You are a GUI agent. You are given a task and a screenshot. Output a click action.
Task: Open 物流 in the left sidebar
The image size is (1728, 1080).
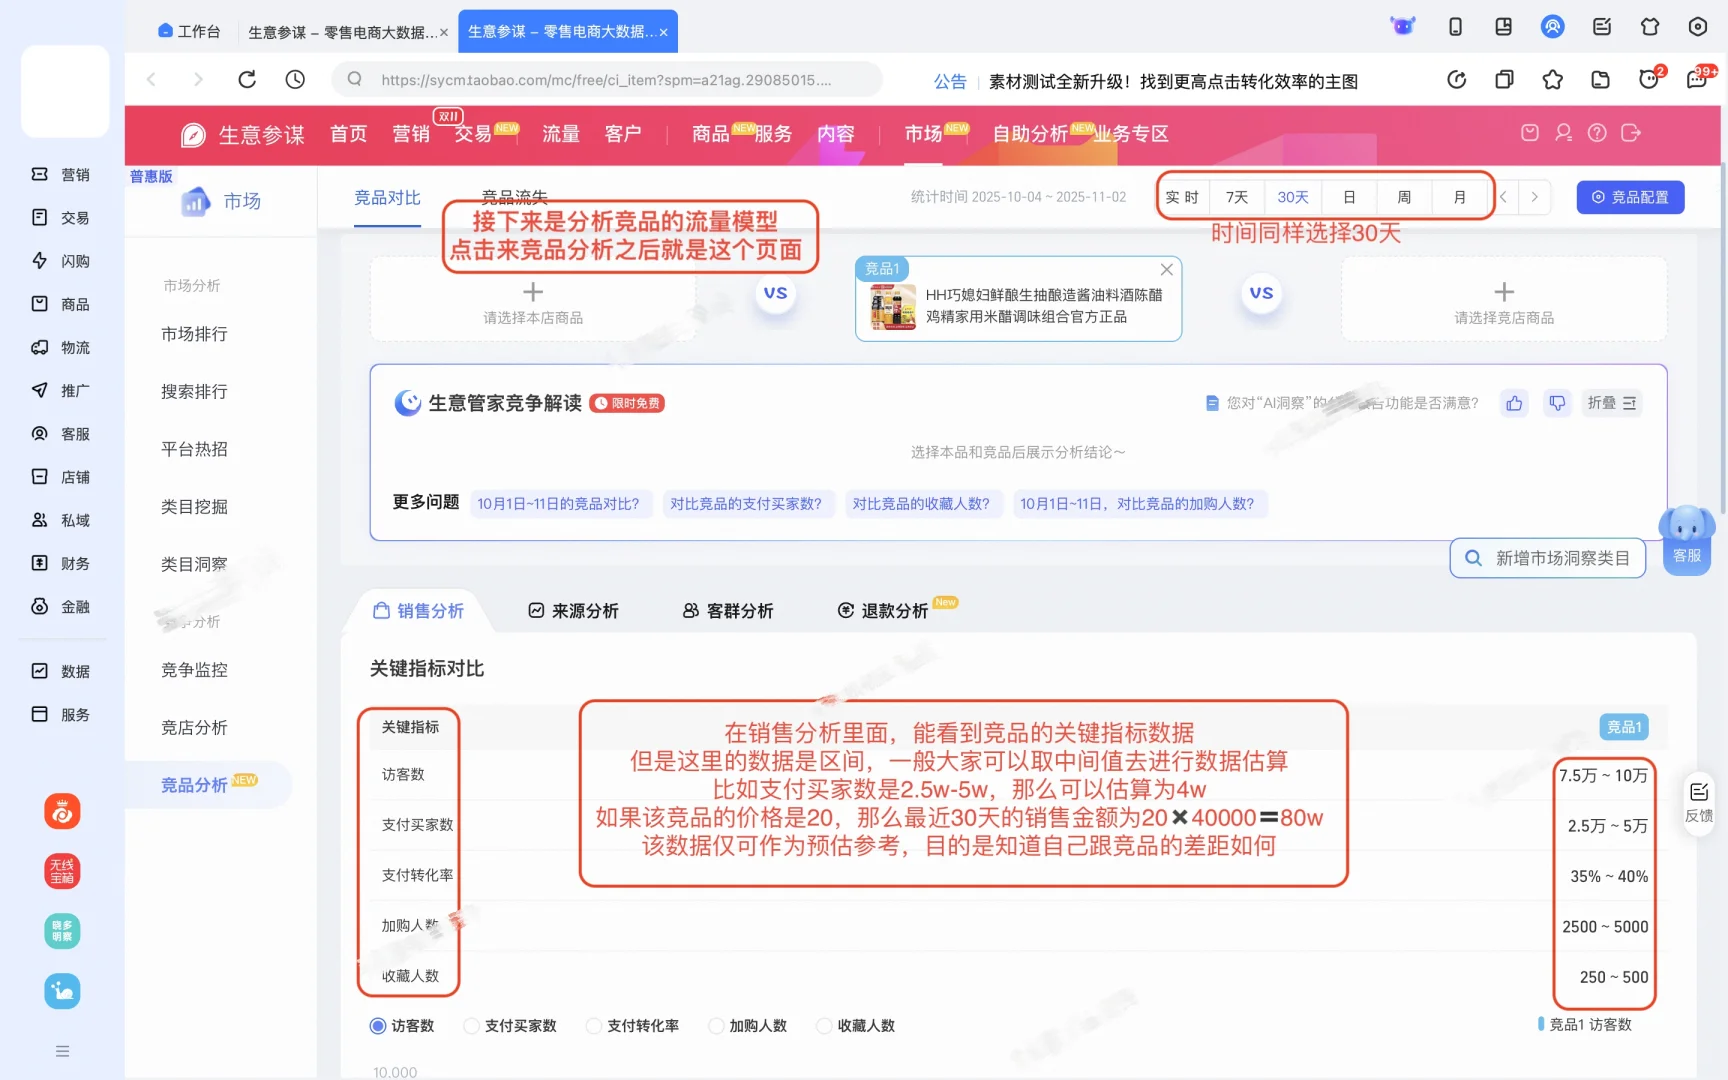tap(61, 348)
